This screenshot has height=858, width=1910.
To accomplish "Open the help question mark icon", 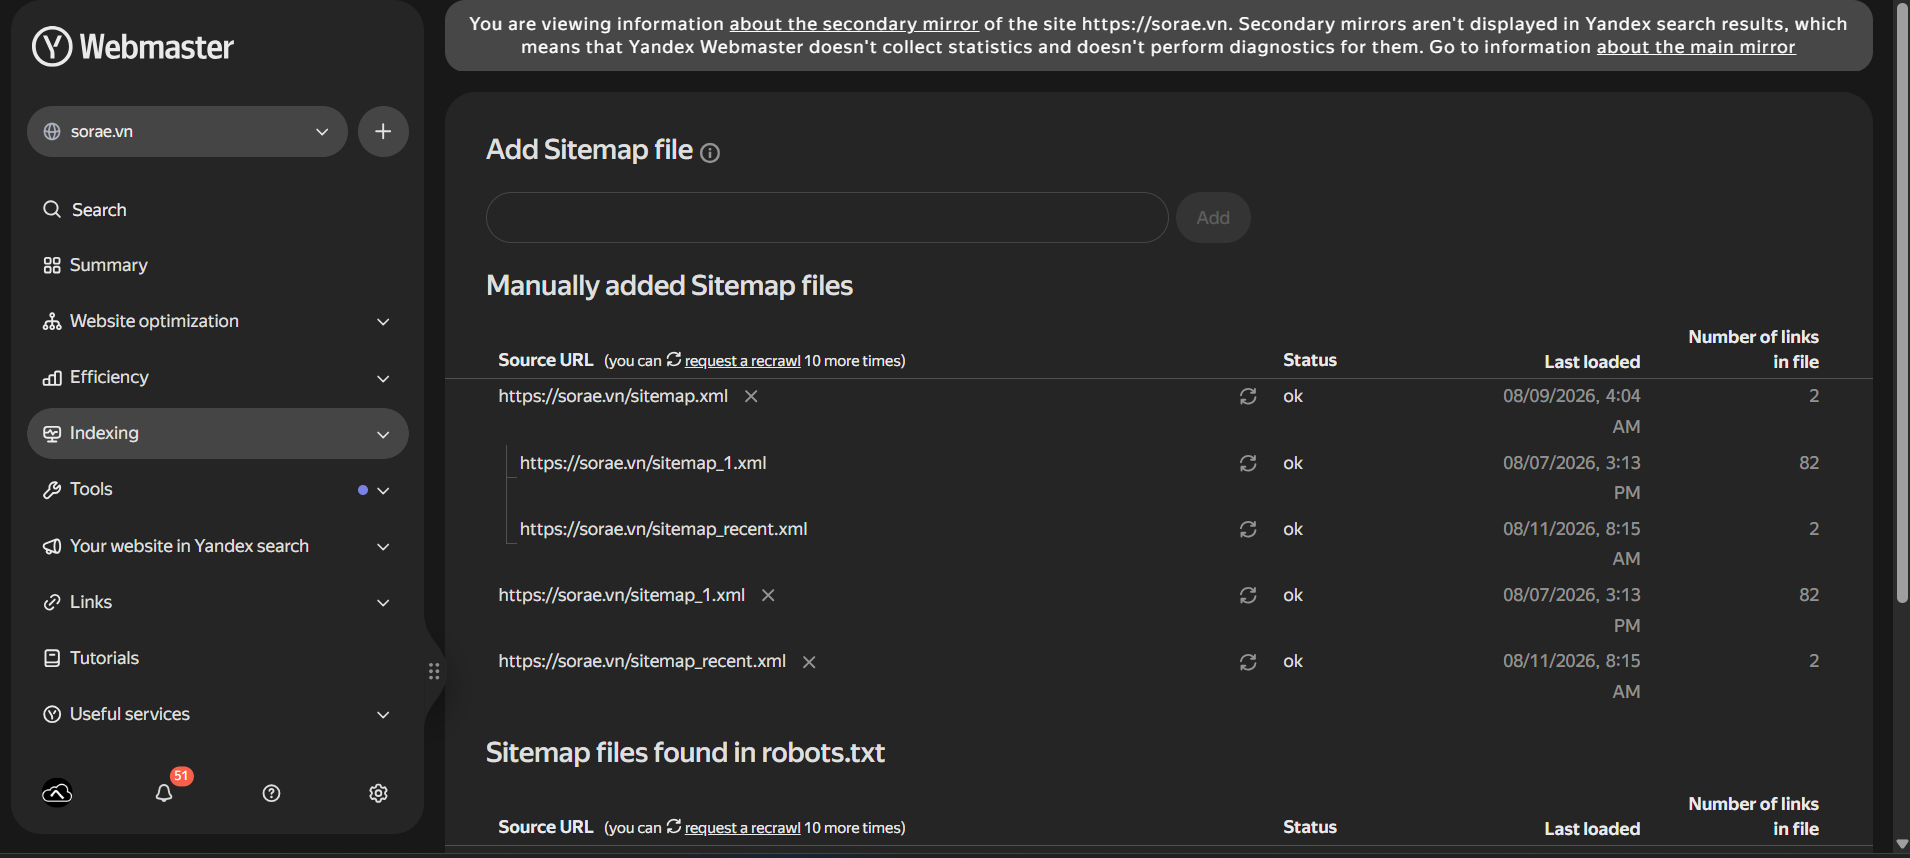I will pos(271,793).
